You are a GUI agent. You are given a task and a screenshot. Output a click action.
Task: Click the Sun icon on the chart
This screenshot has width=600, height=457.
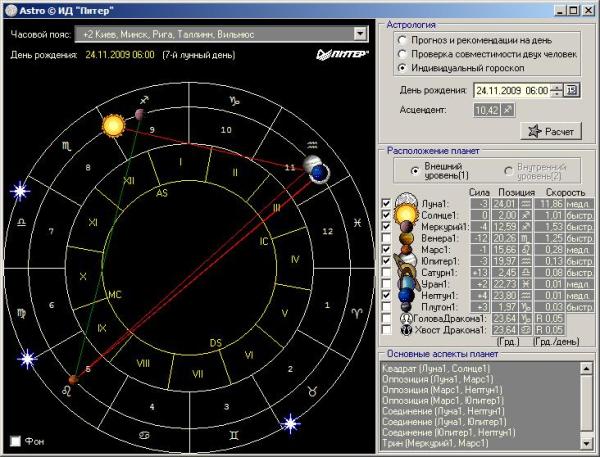coord(114,126)
